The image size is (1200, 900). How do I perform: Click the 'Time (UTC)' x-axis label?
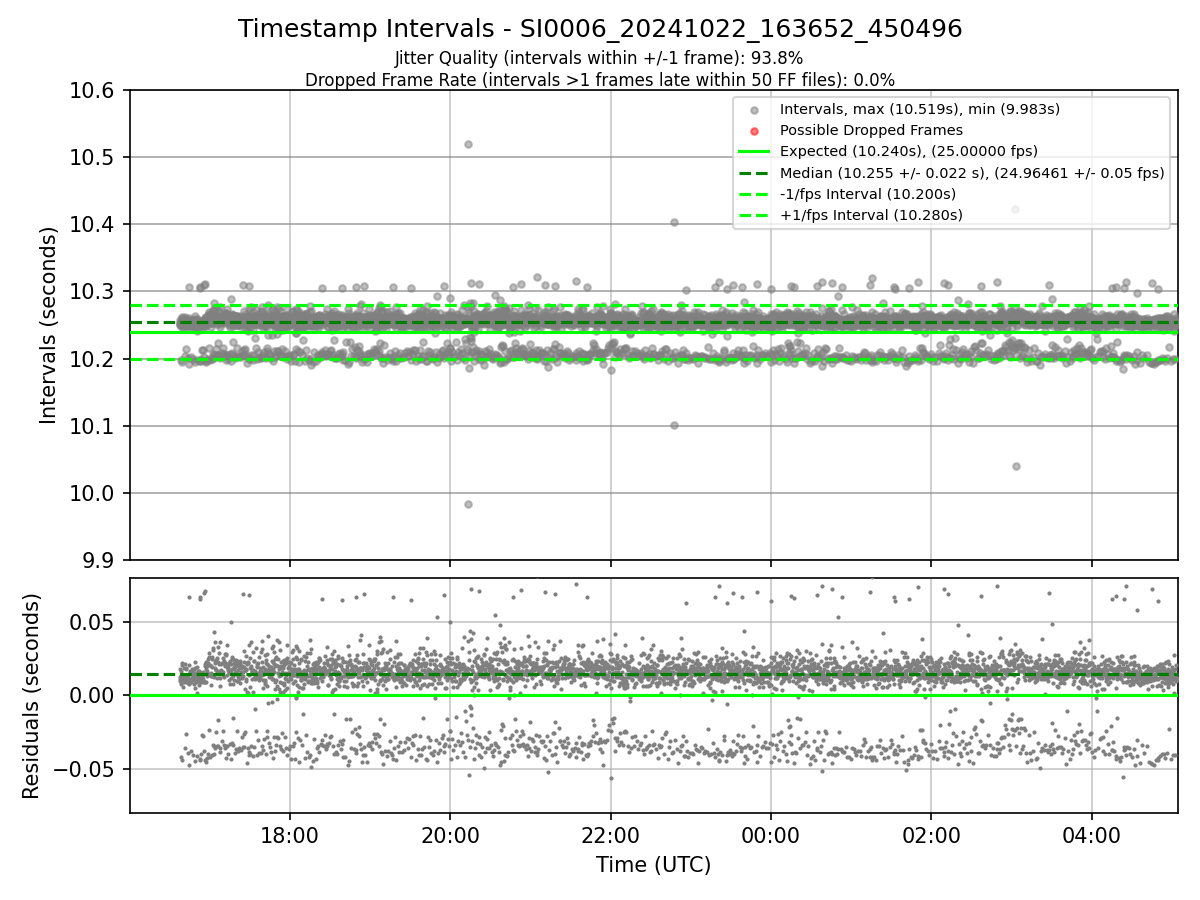pyautogui.click(x=653, y=865)
